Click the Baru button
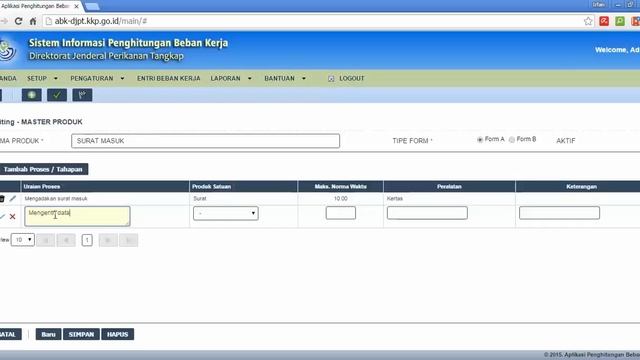 coord(48,334)
